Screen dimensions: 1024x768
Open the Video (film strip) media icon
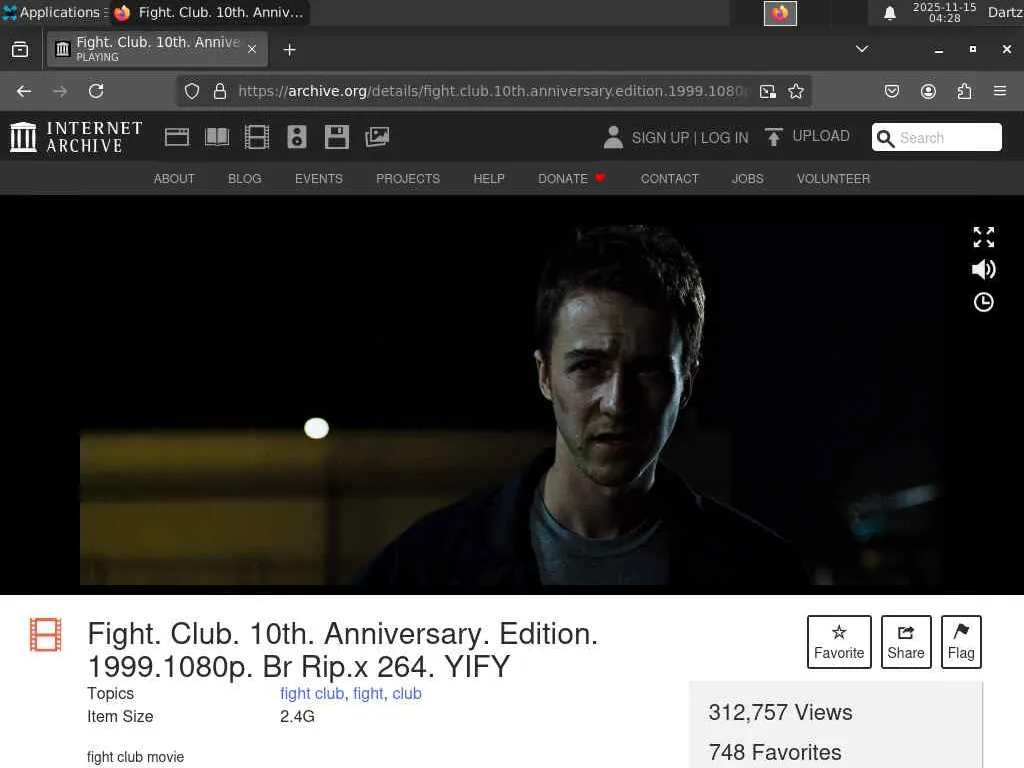(x=257, y=137)
